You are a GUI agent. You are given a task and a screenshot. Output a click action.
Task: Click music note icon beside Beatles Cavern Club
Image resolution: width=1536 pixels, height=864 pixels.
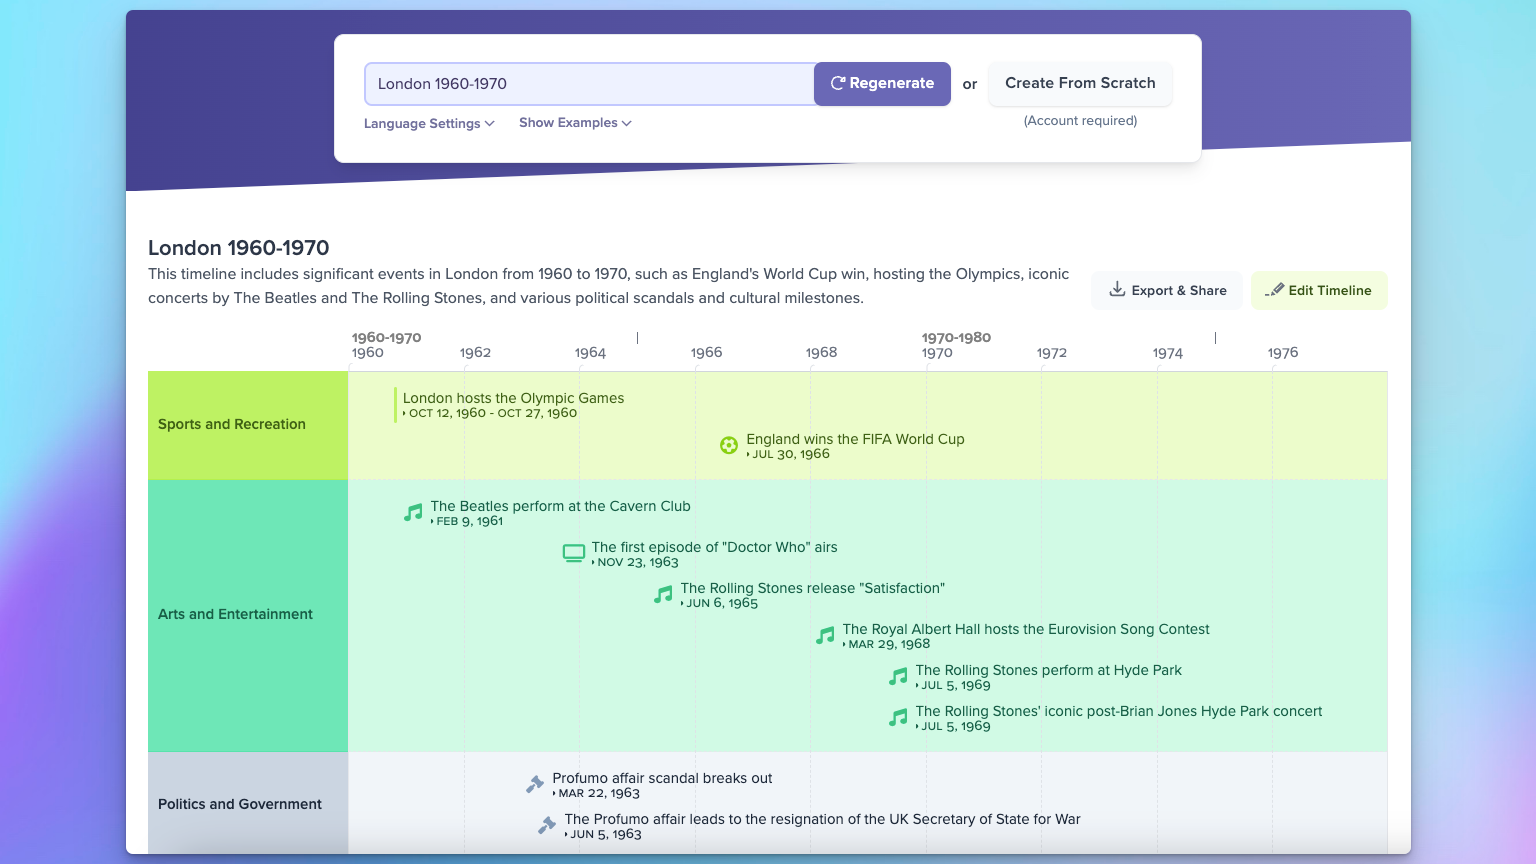click(413, 513)
